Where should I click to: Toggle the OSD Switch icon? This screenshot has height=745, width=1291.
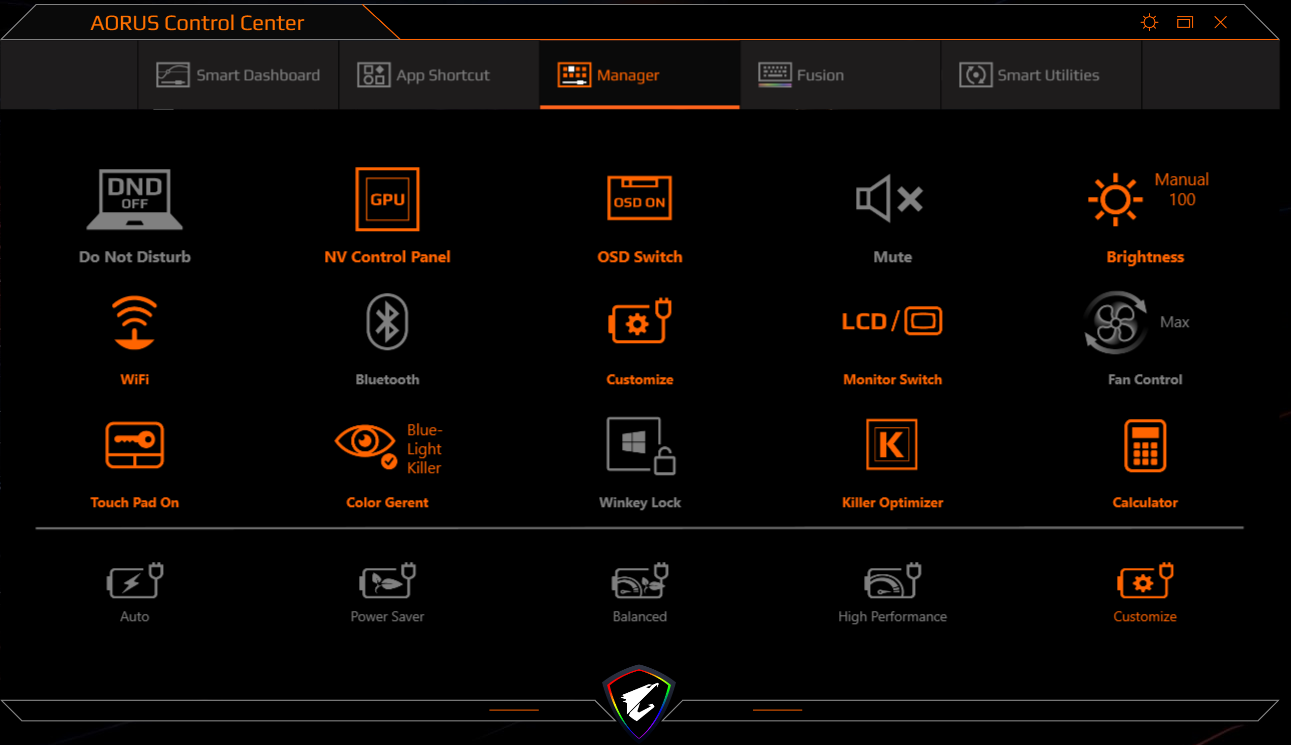(640, 199)
